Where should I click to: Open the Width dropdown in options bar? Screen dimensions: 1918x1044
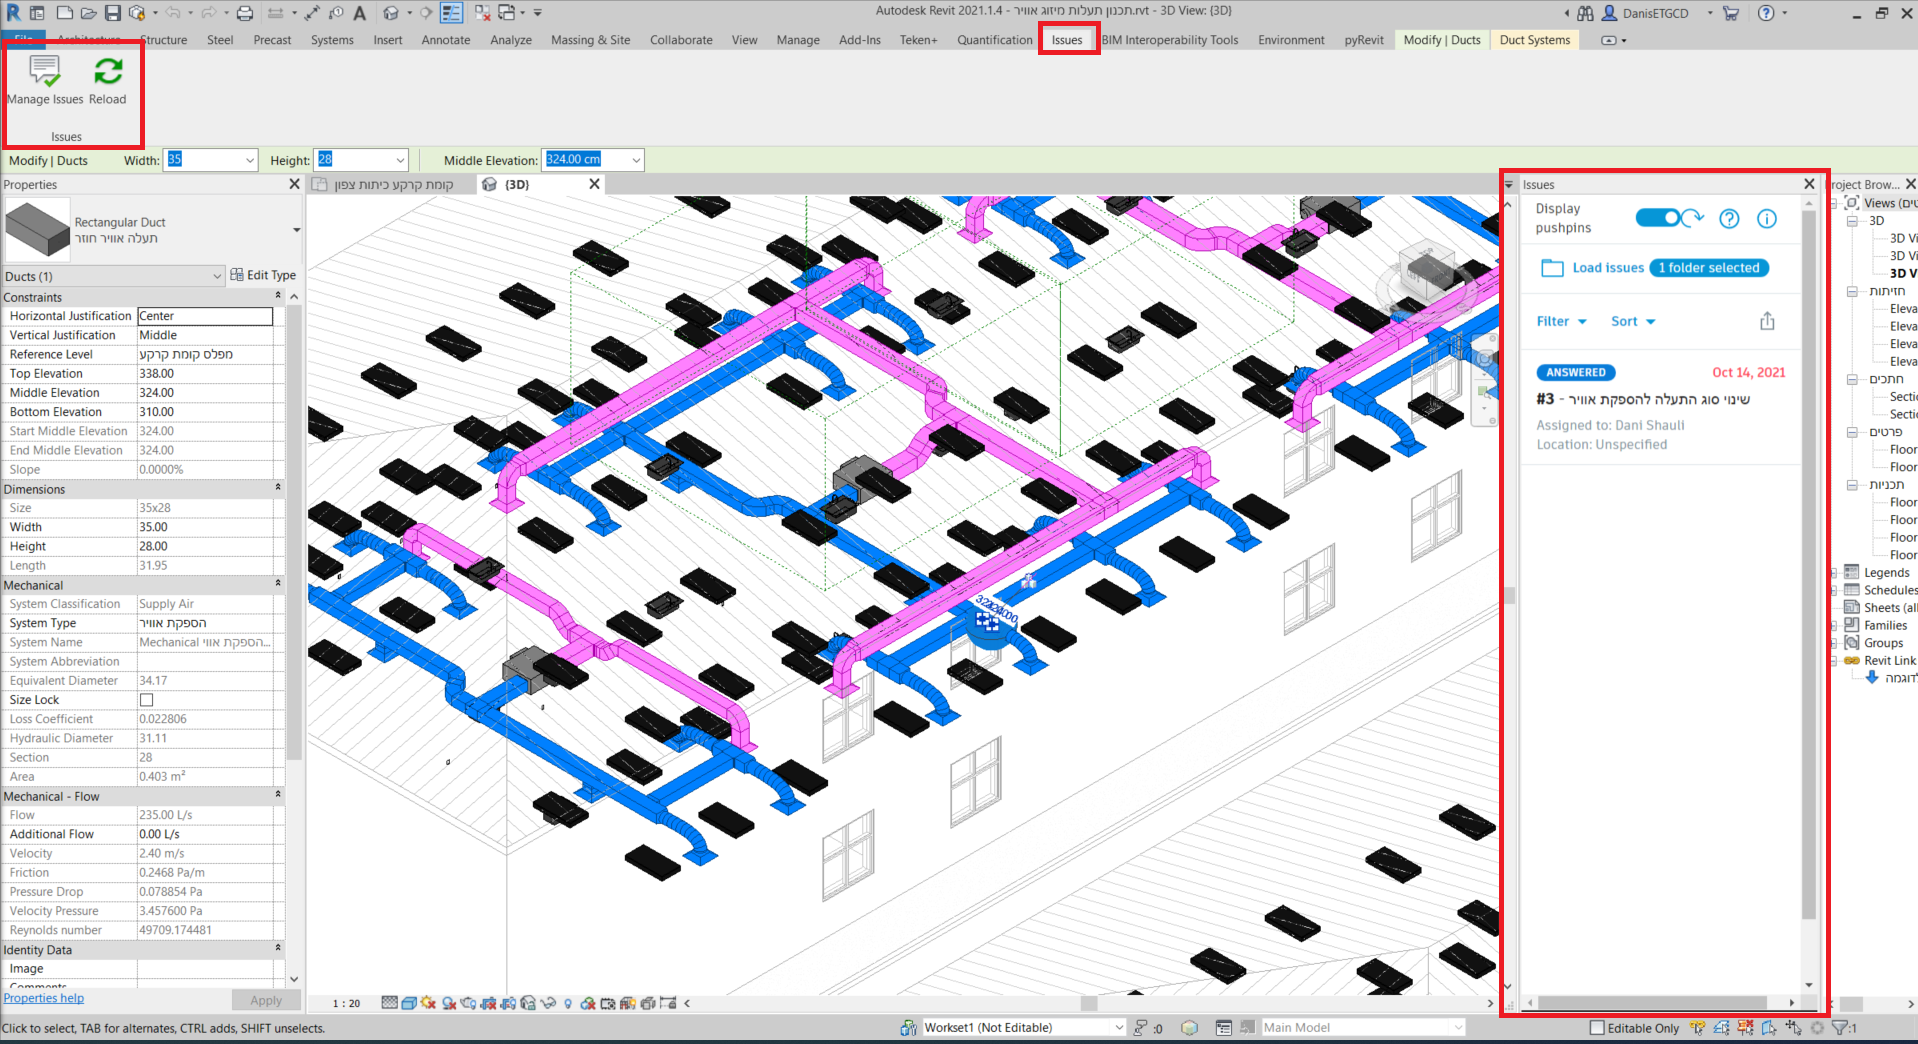(250, 160)
